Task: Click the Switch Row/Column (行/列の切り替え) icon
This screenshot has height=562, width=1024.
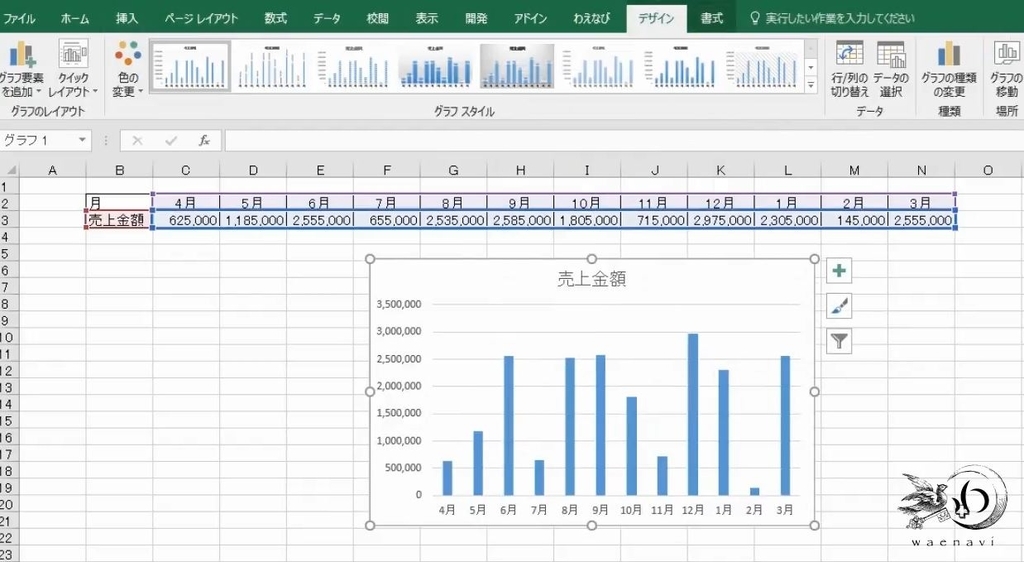Action: pyautogui.click(x=849, y=69)
